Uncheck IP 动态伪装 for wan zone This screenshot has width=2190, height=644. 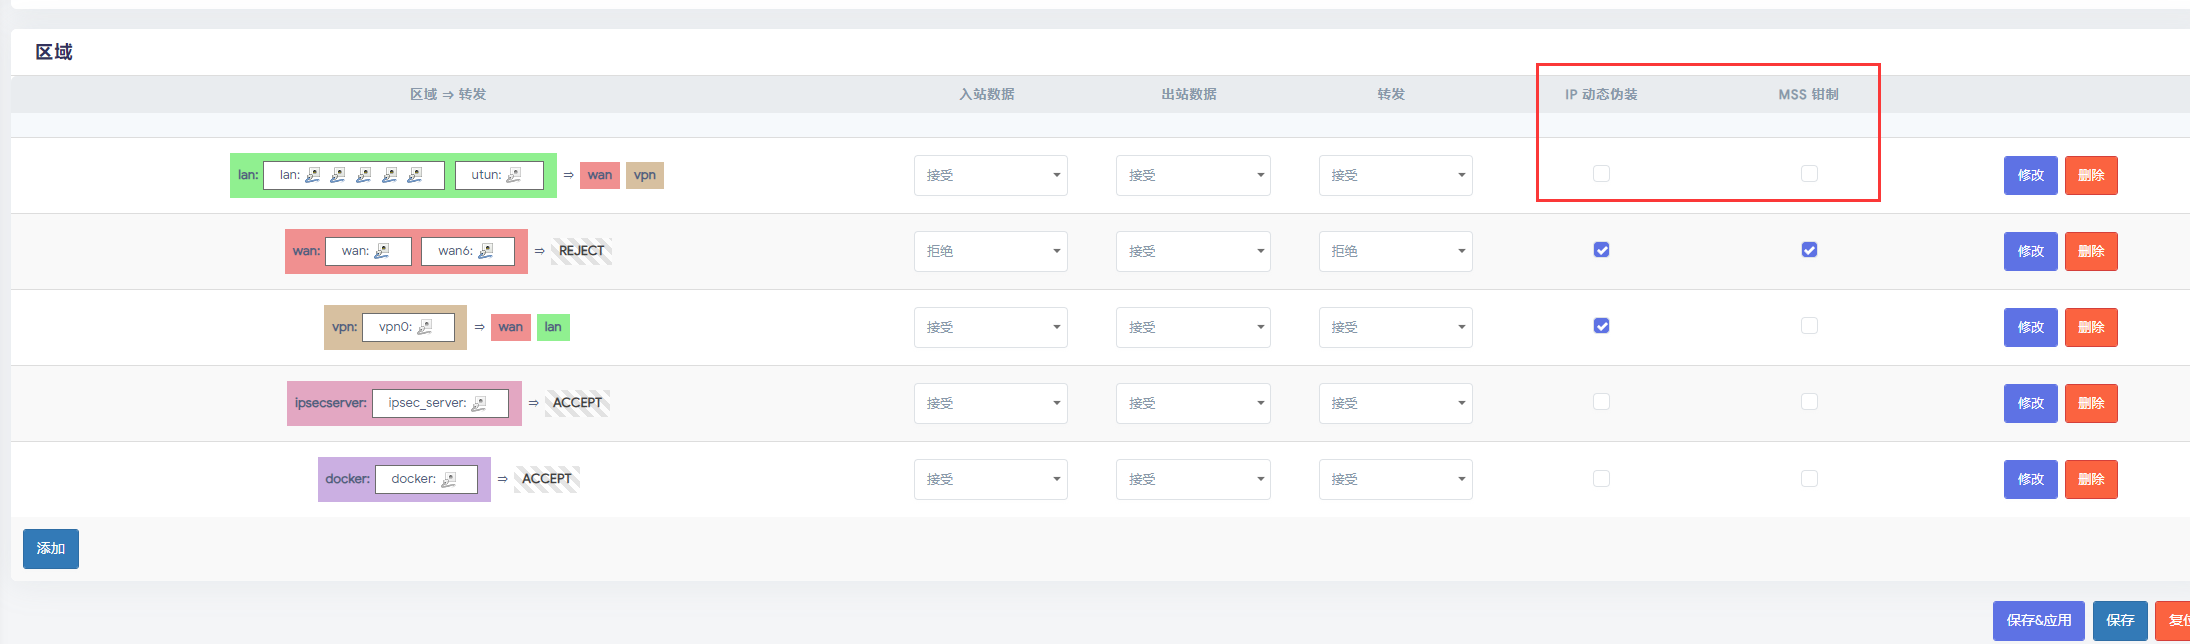1601,250
